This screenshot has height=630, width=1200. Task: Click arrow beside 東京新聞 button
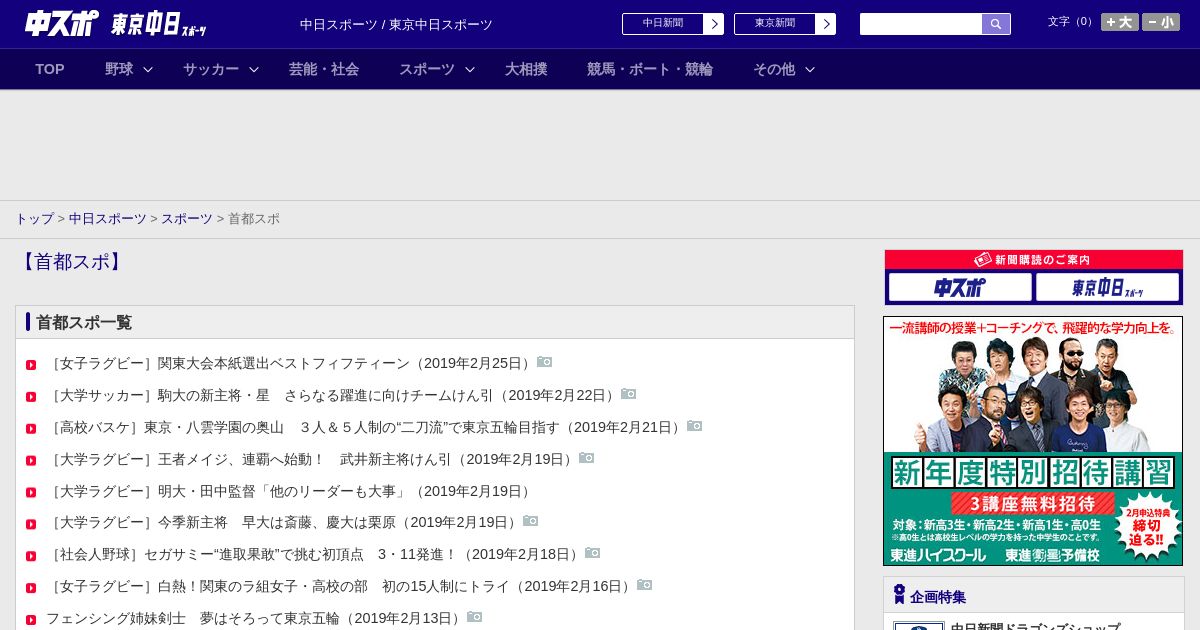pos(826,24)
